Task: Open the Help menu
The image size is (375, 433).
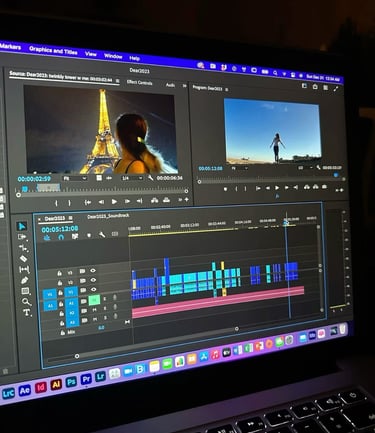Action: 134,58
